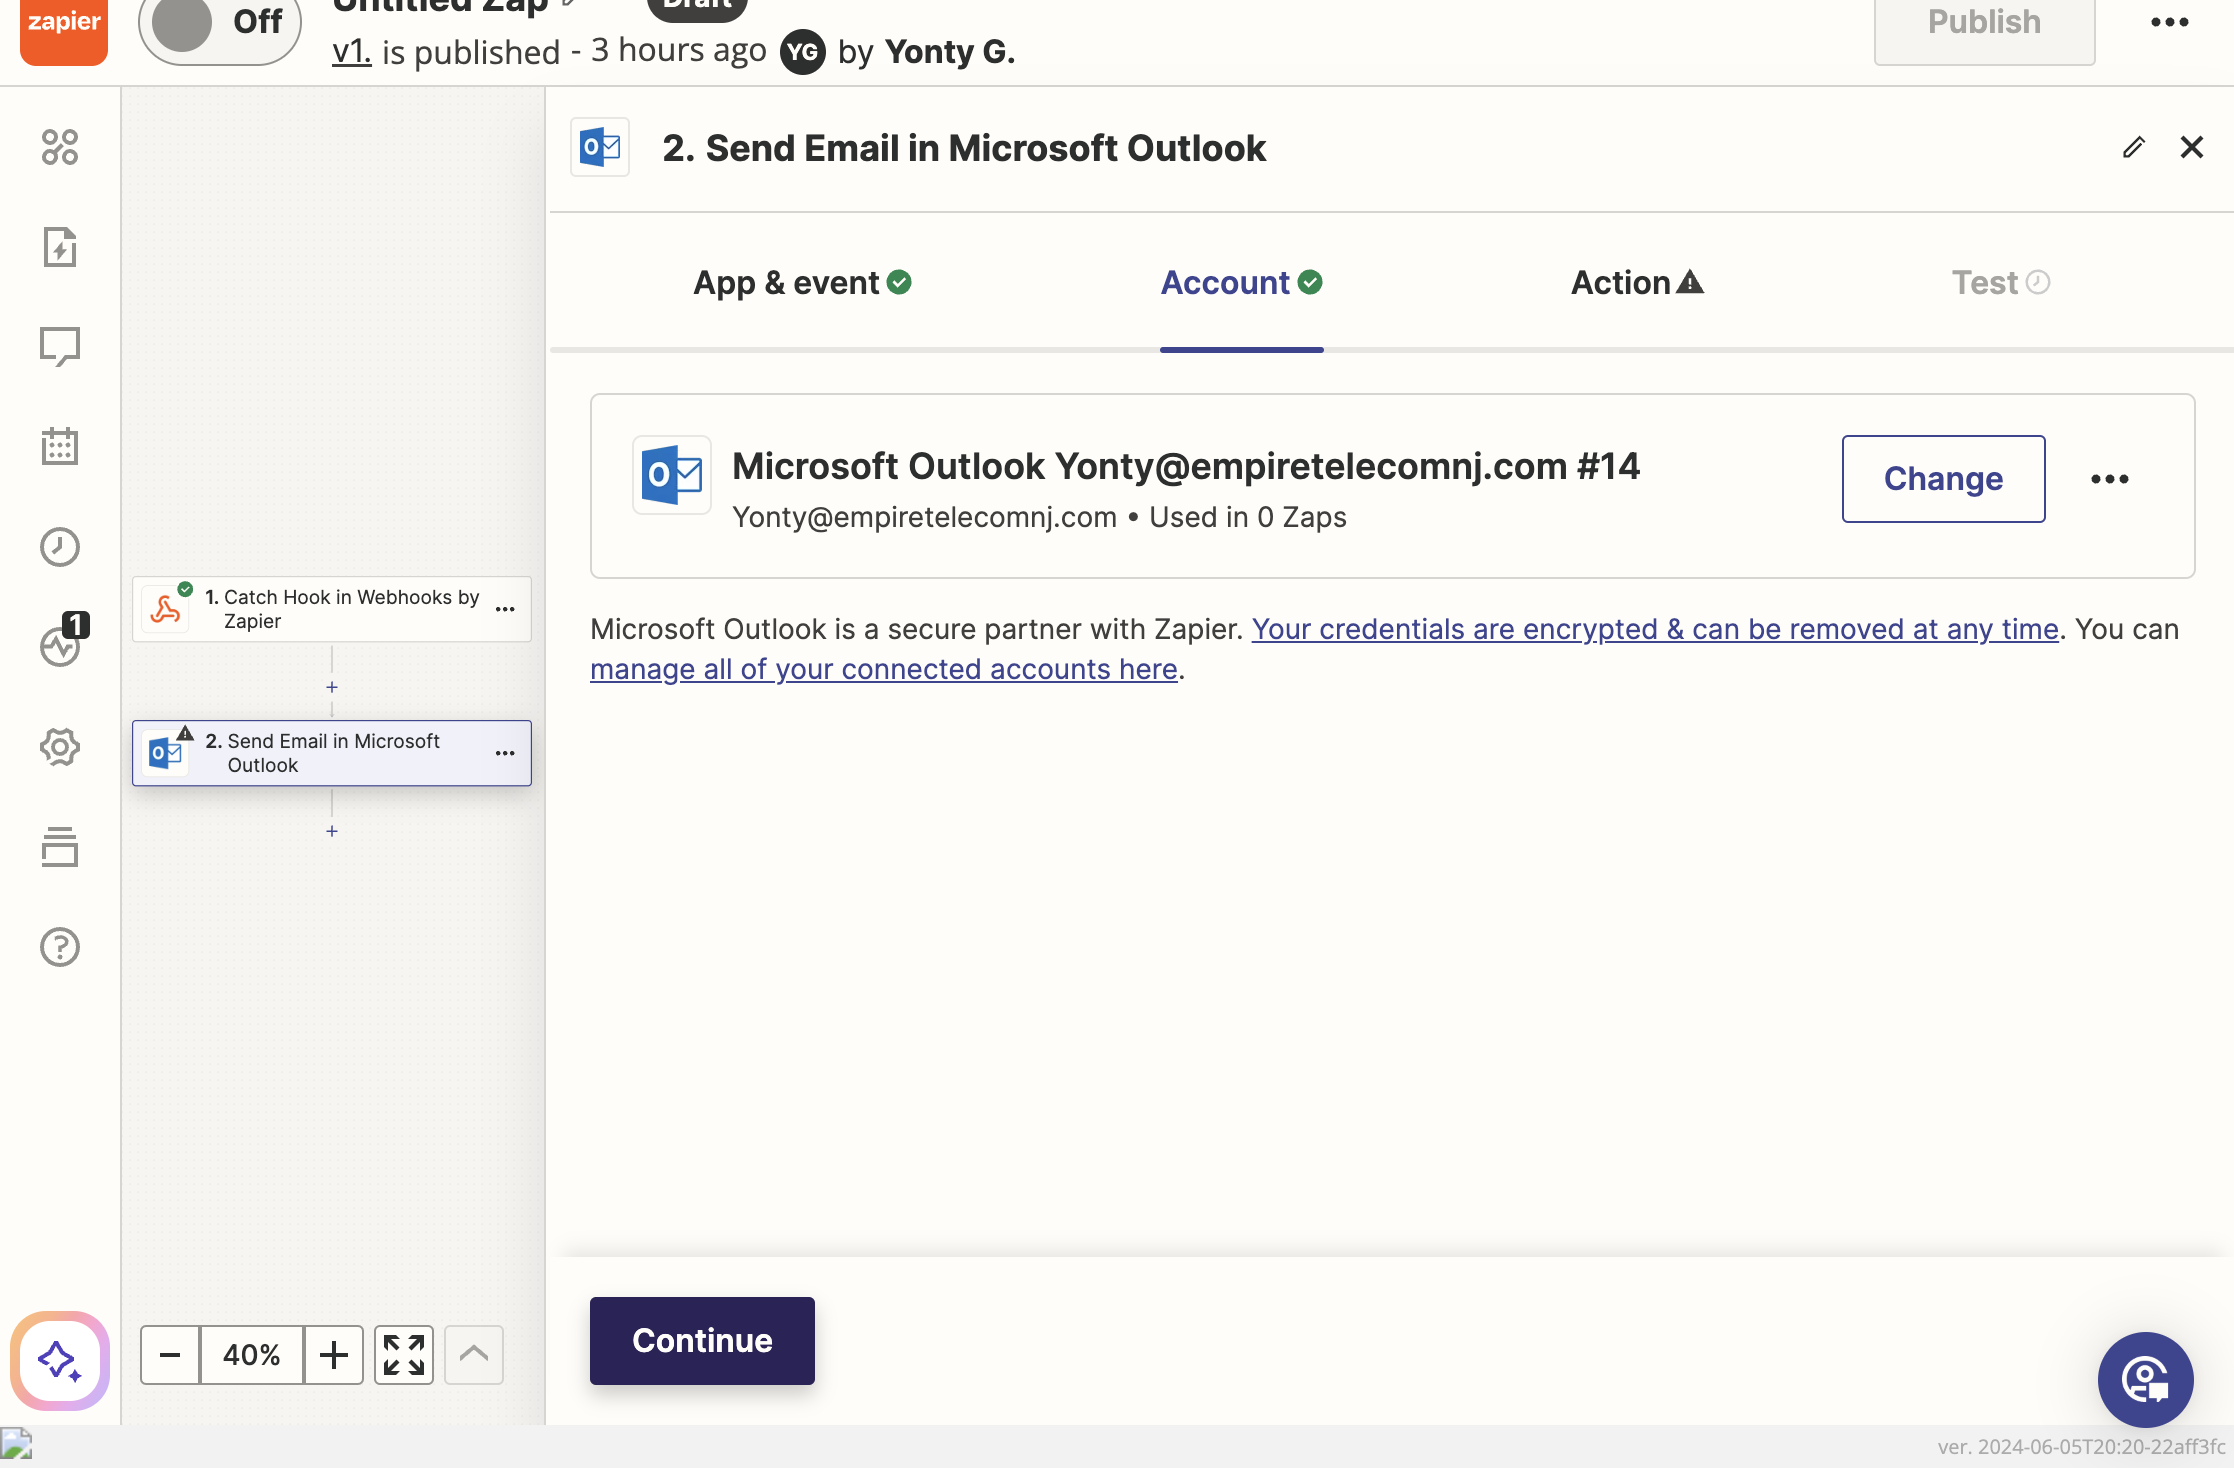This screenshot has width=2234, height=1468.
Task: Open the help question mark icon
Action: [x=60, y=947]
